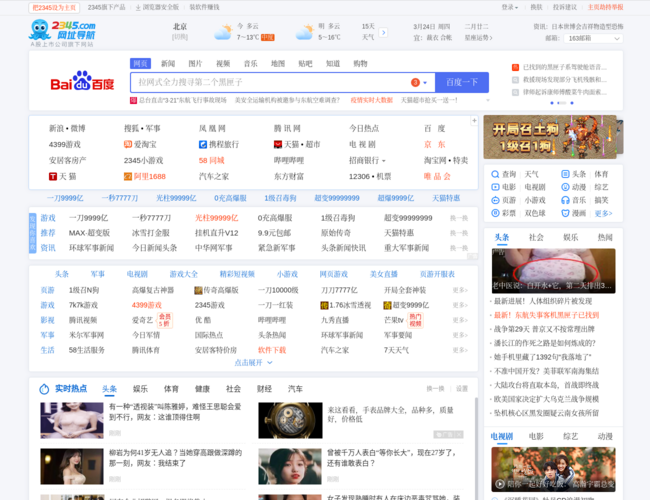Image resolution: width=650 pixels, height=500 pixels.
Task: Click the 15天天气 forward arrow
Action: pyautogui.click(x=383, y=32)
